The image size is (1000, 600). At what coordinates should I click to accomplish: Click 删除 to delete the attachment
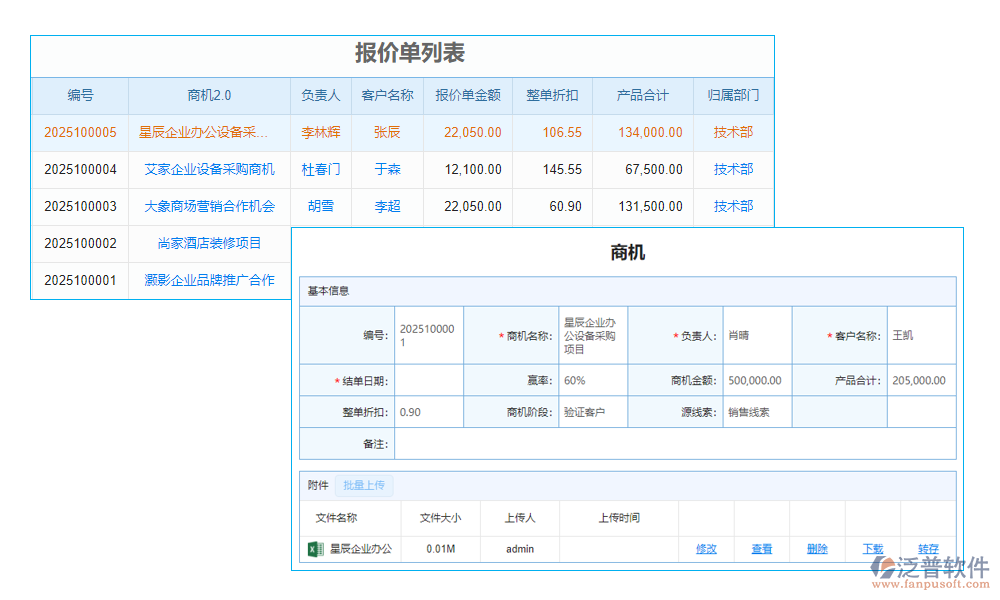click(x=816, y=548)
